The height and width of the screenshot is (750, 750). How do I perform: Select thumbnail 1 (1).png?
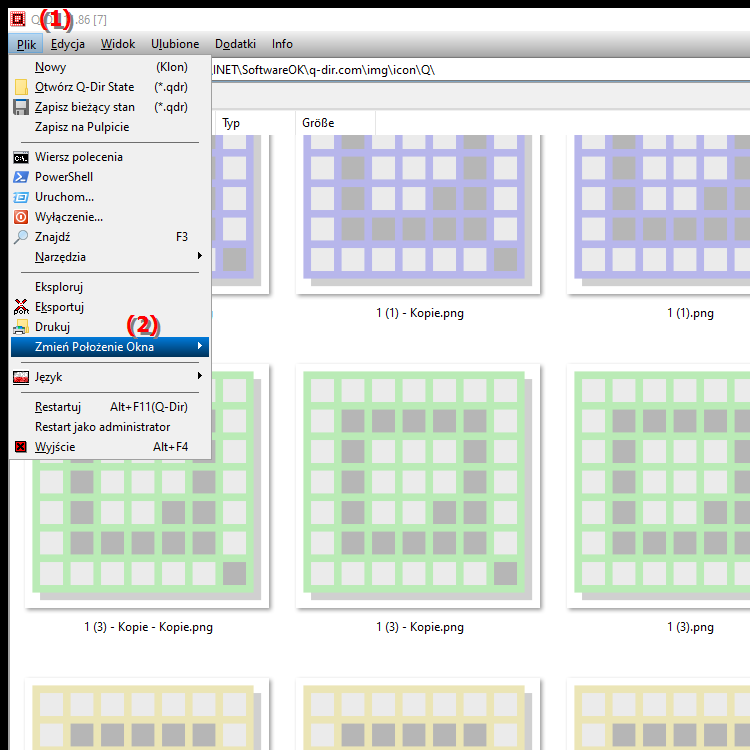(659, 214)
